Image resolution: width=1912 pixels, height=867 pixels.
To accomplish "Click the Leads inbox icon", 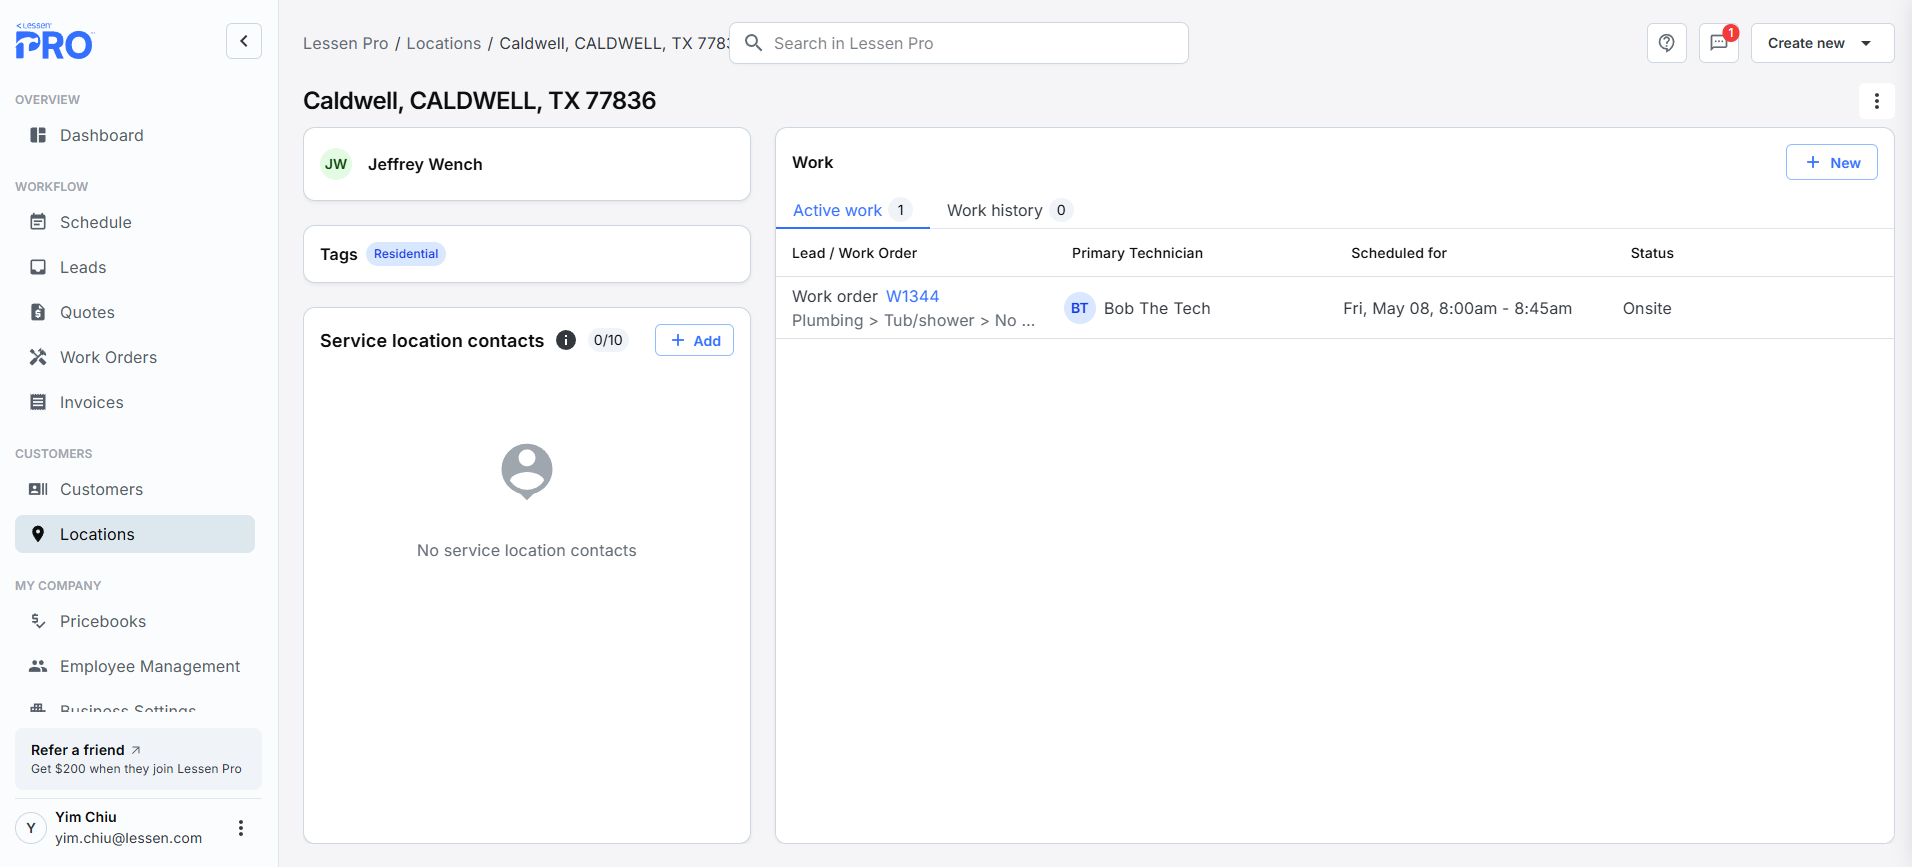I will click(38, 267).
